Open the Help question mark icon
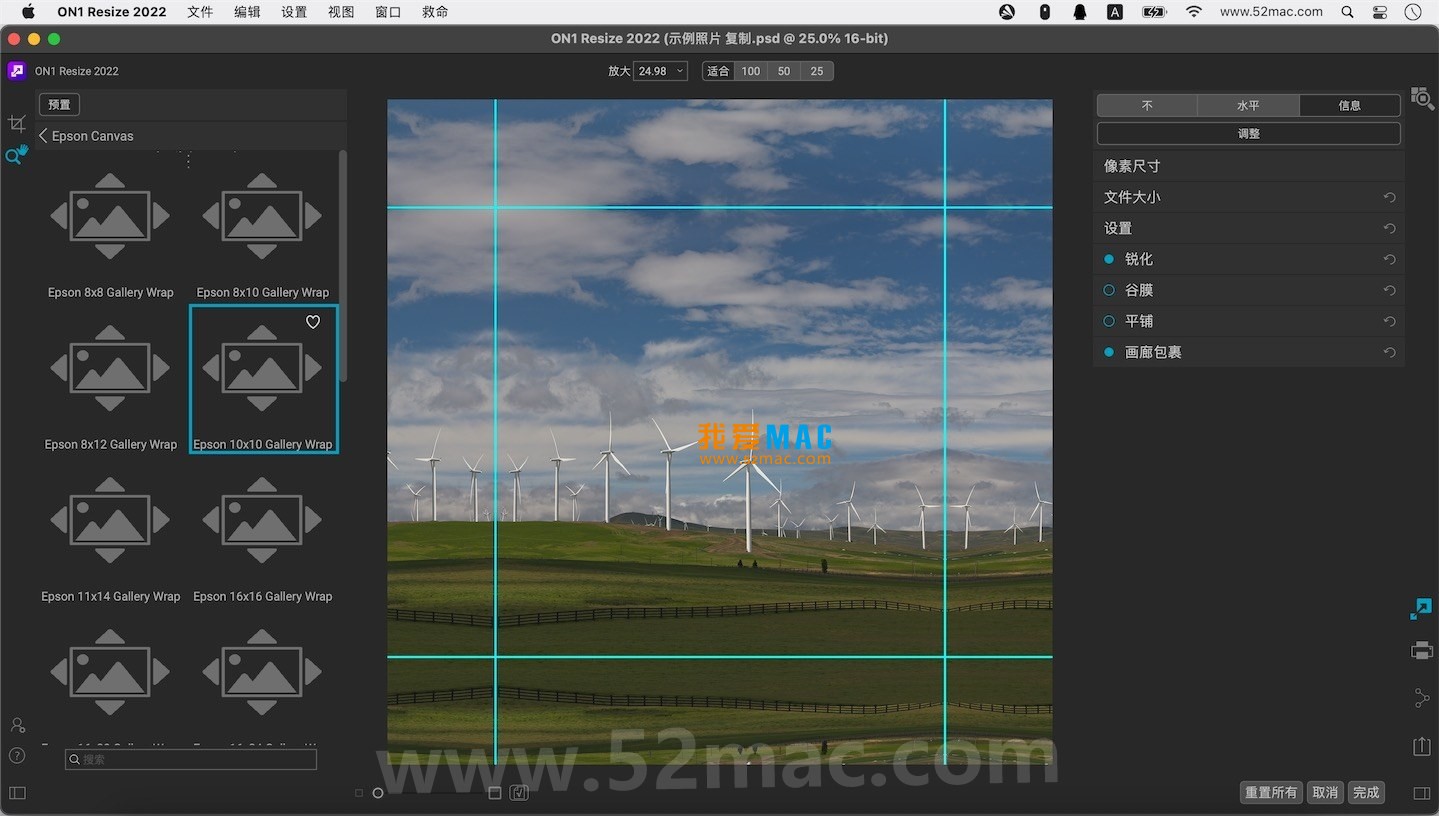Screen dimensions: 1439x816 pyautogui.click(x=17, y=755)
